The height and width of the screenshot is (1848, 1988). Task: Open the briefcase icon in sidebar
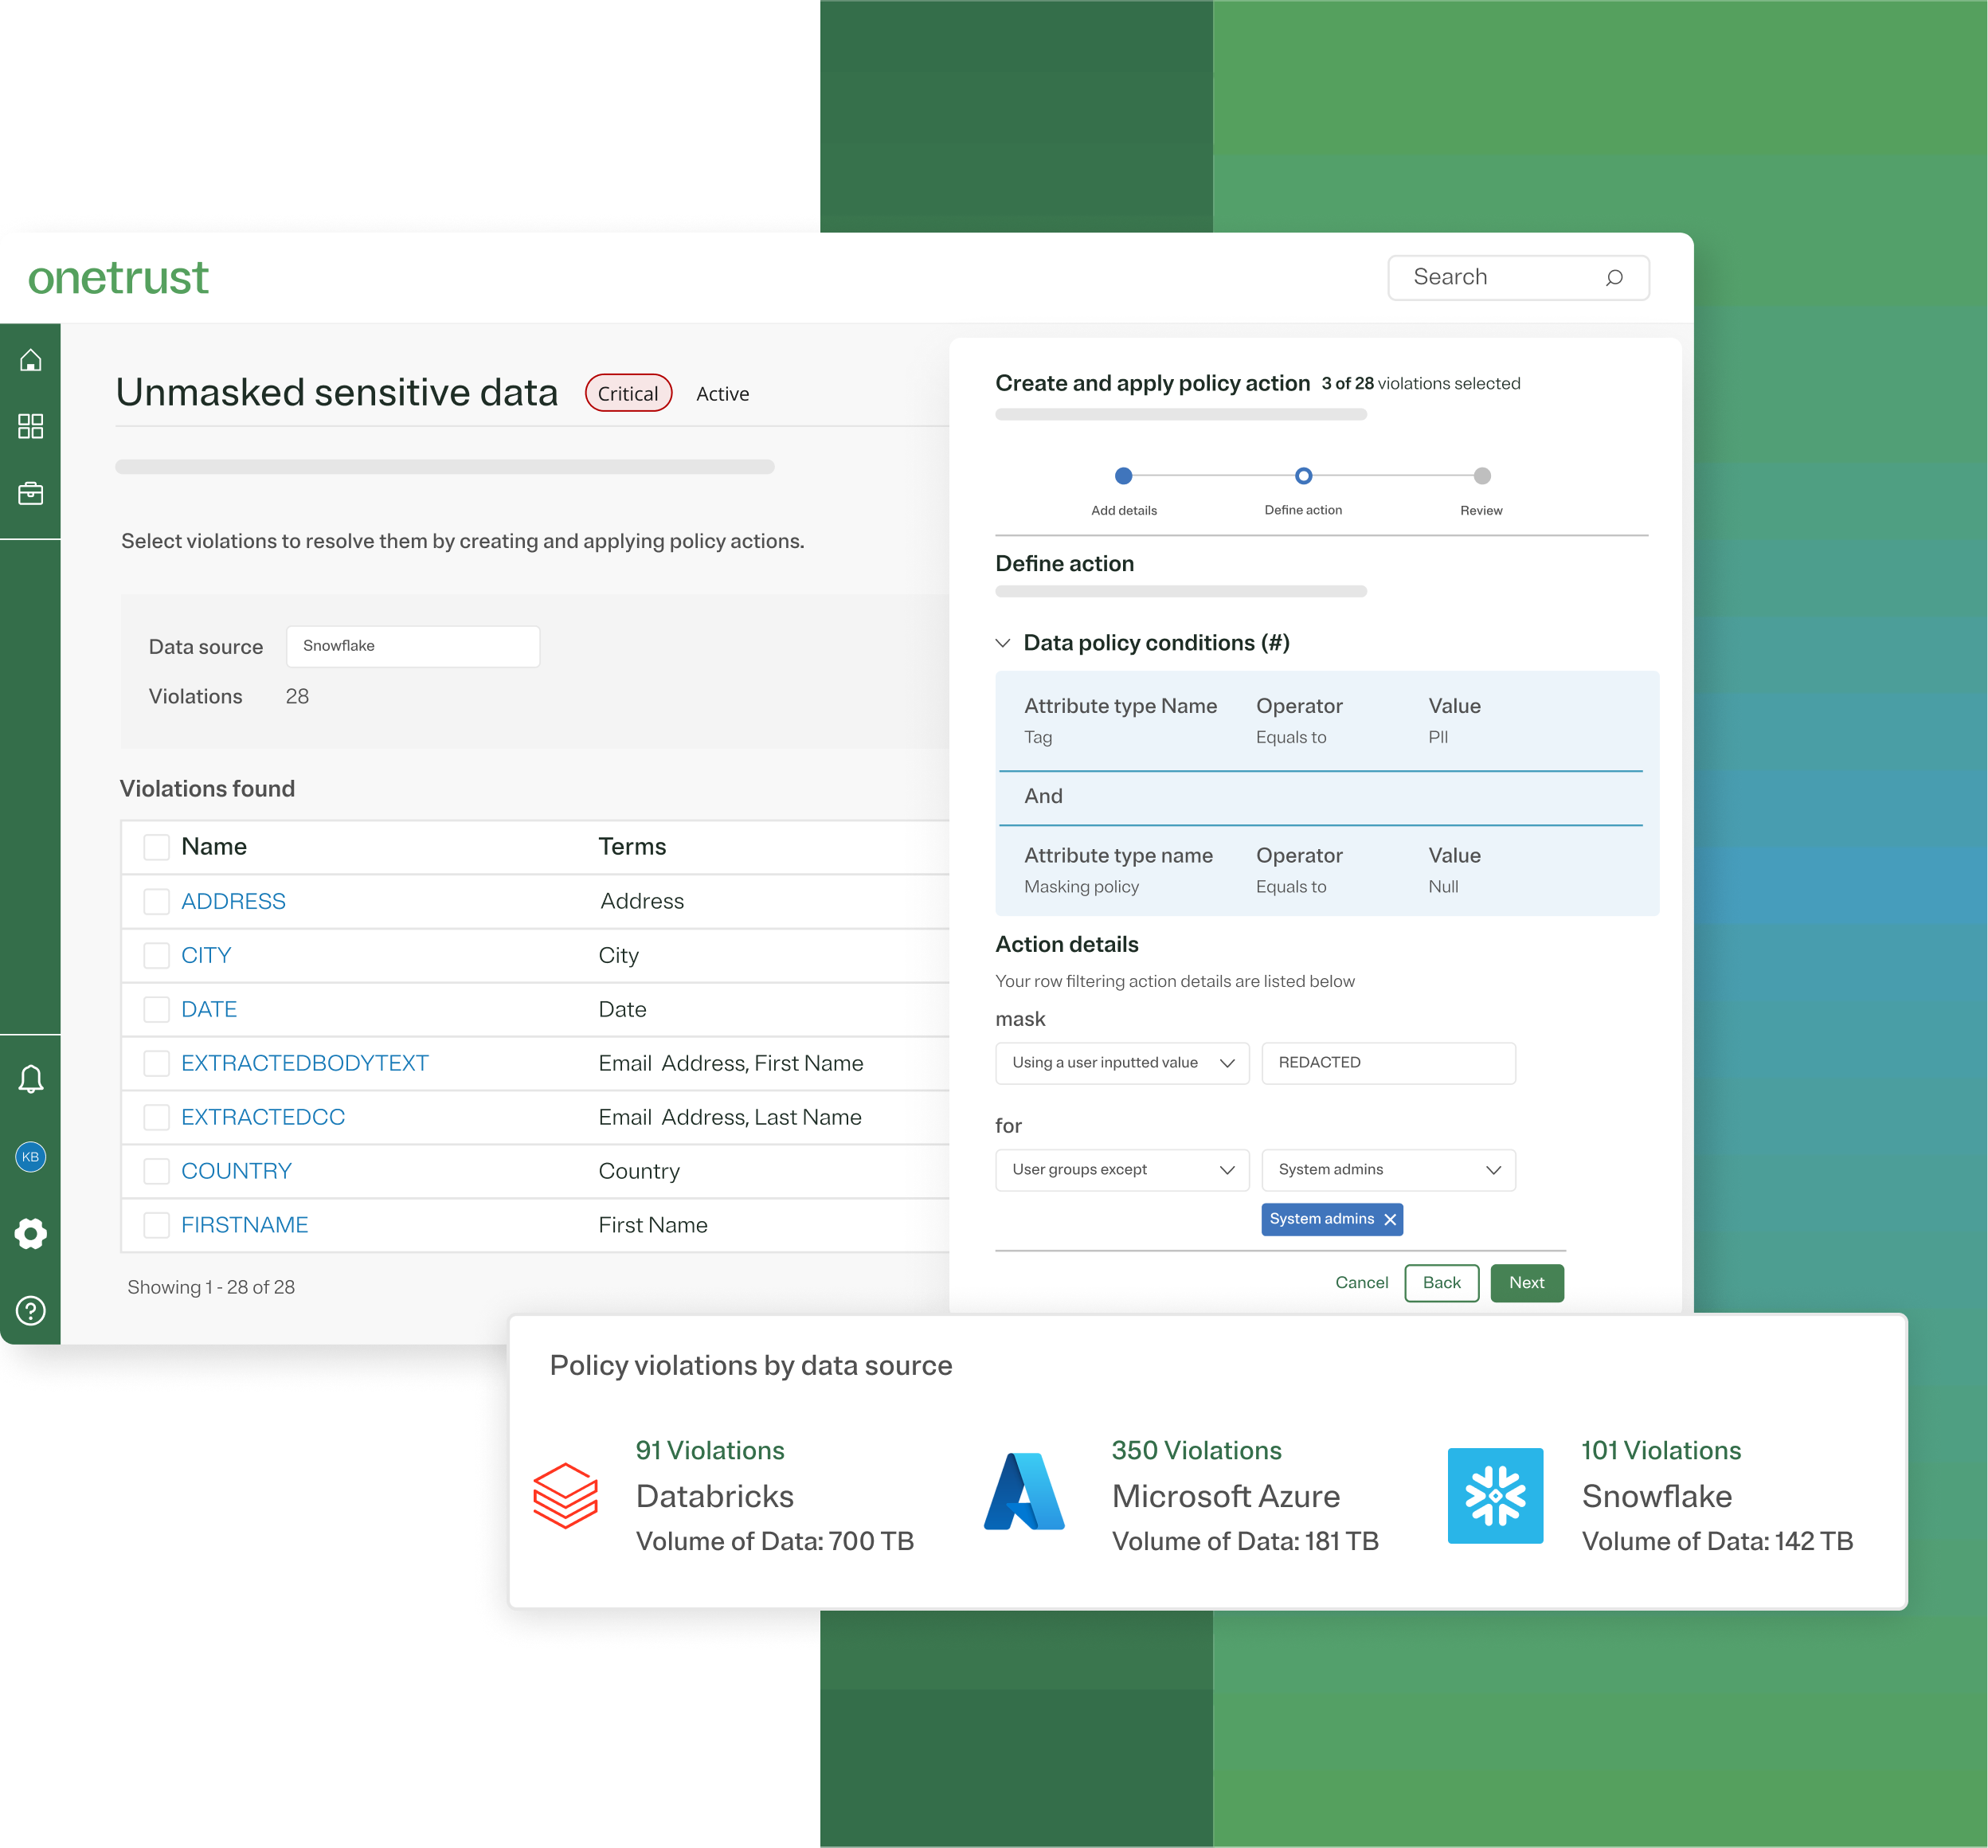(31, 492)
